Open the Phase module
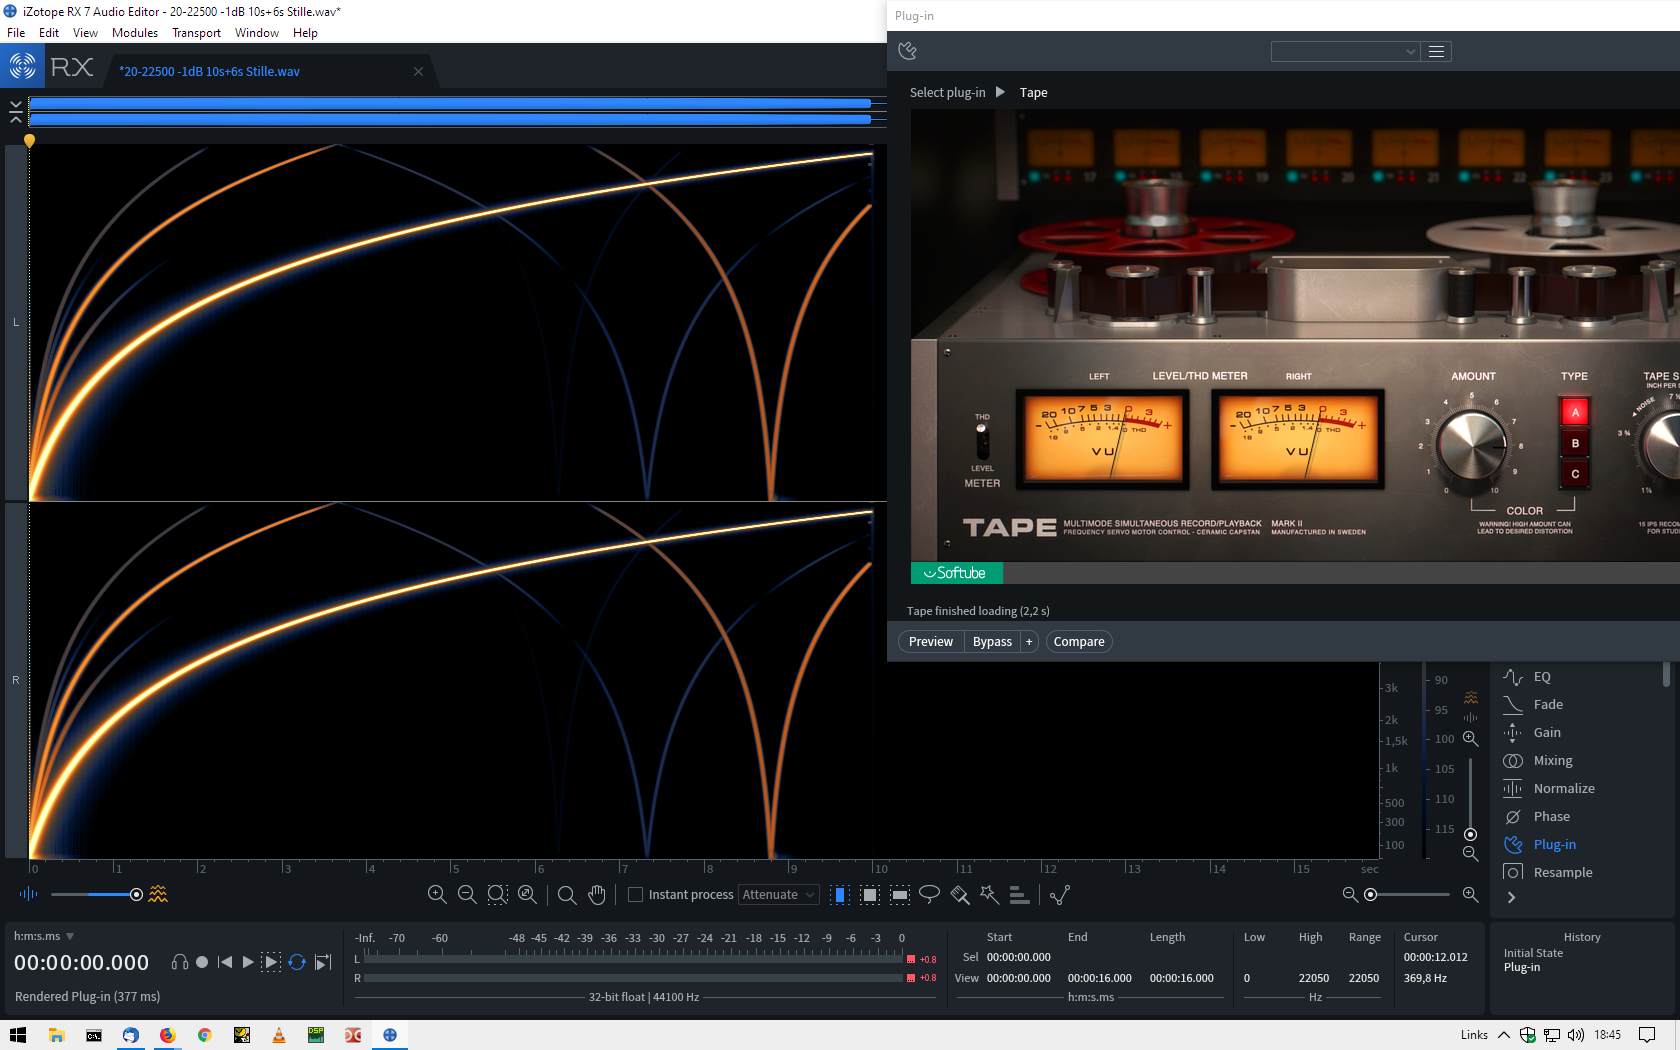1680x1050 pixels. (x=1551, y=817)
